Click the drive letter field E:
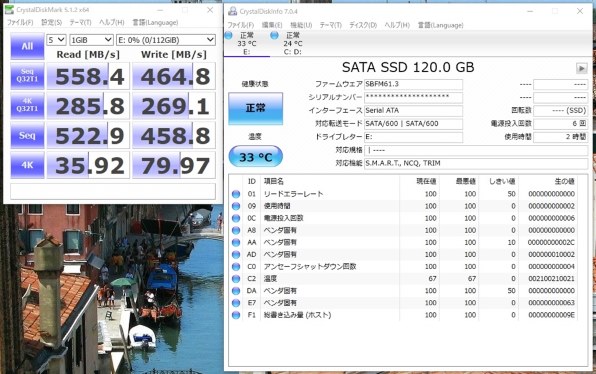Viewport: 596px width, 374px height. (x=413, y=137)
